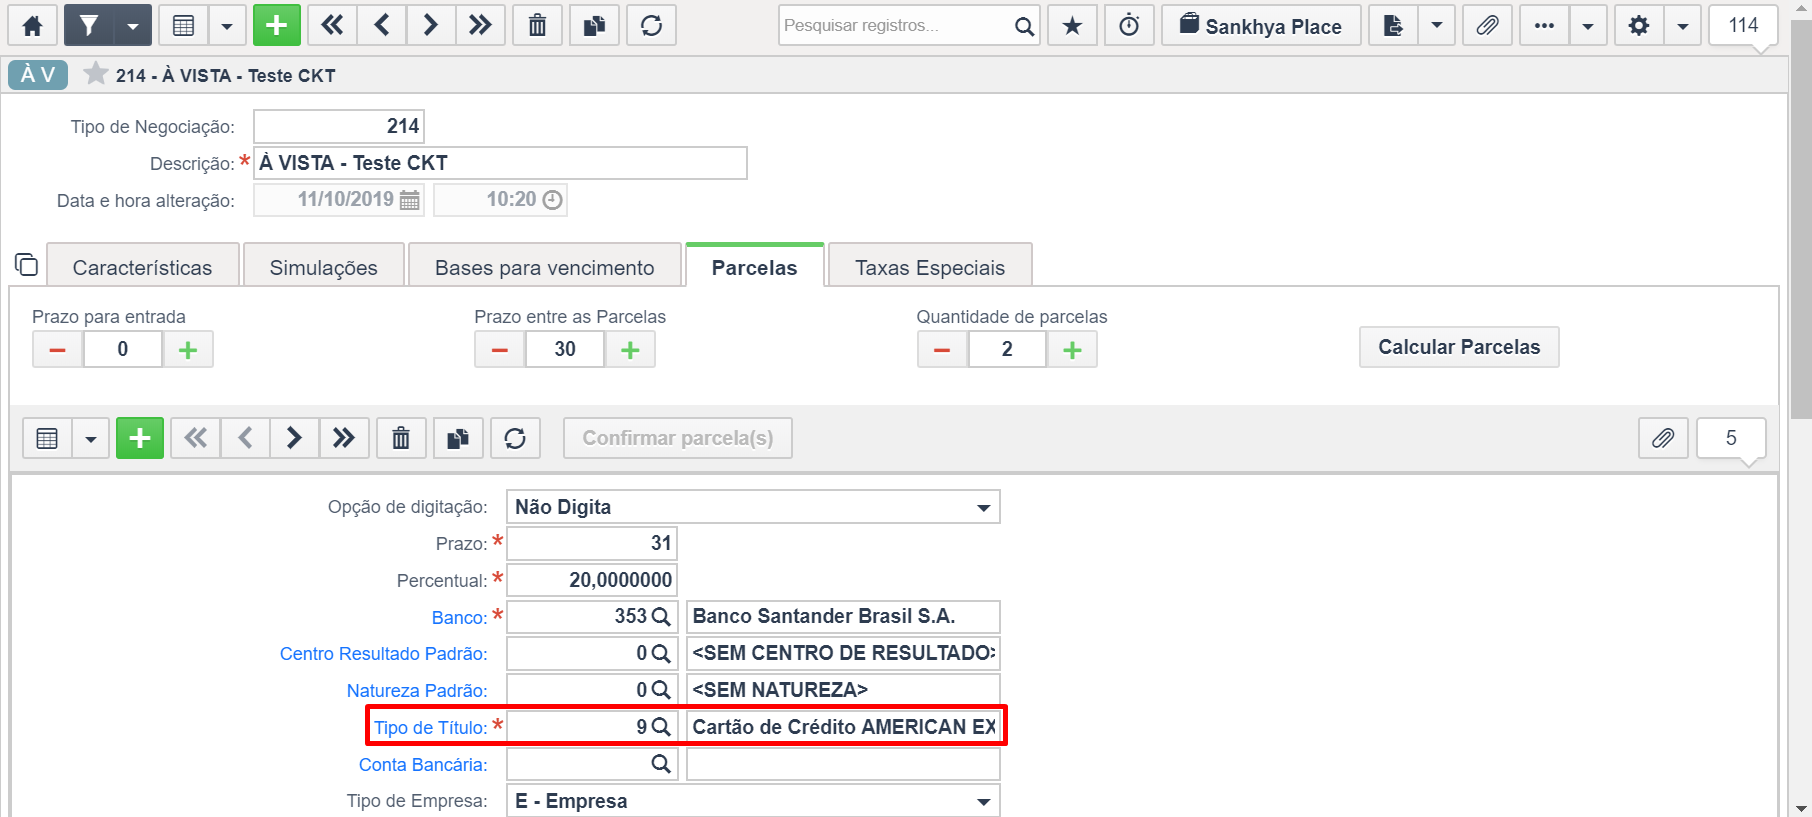Delete the current record in top toolbar
The image size is (1812, 817).
[537, 25]
